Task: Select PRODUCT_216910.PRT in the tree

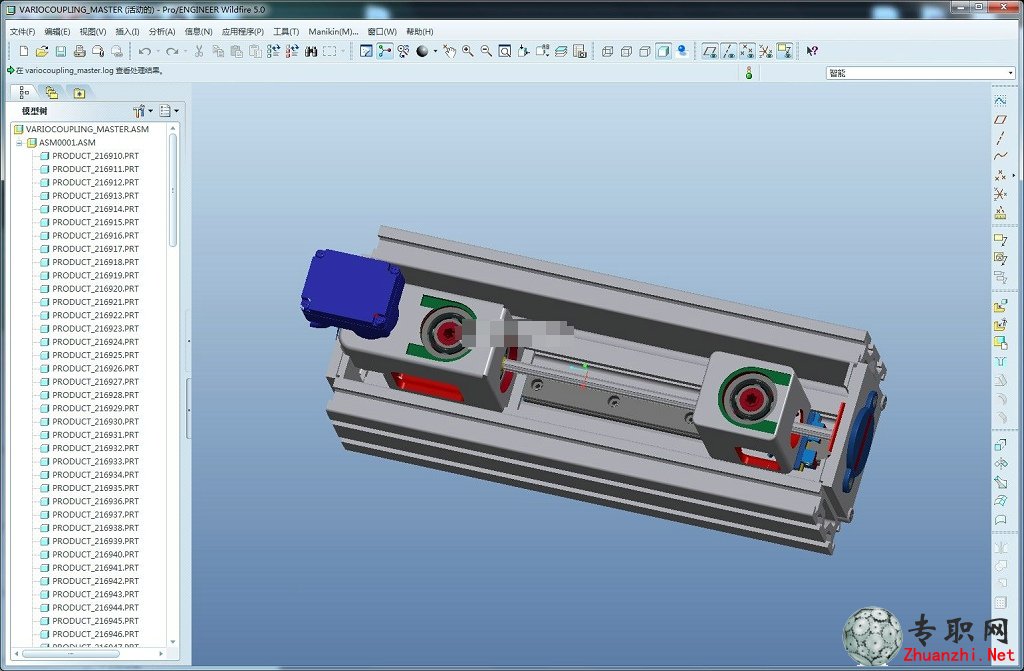Action: point(89,155)
